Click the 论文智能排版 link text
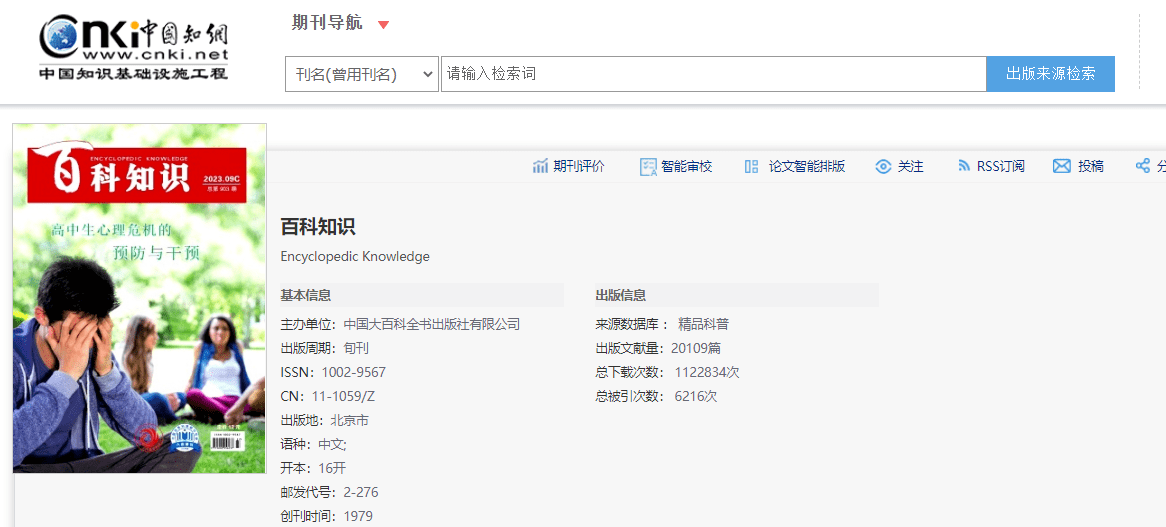The height and width of the screenshot is (527, 1166). coord(807,166)
